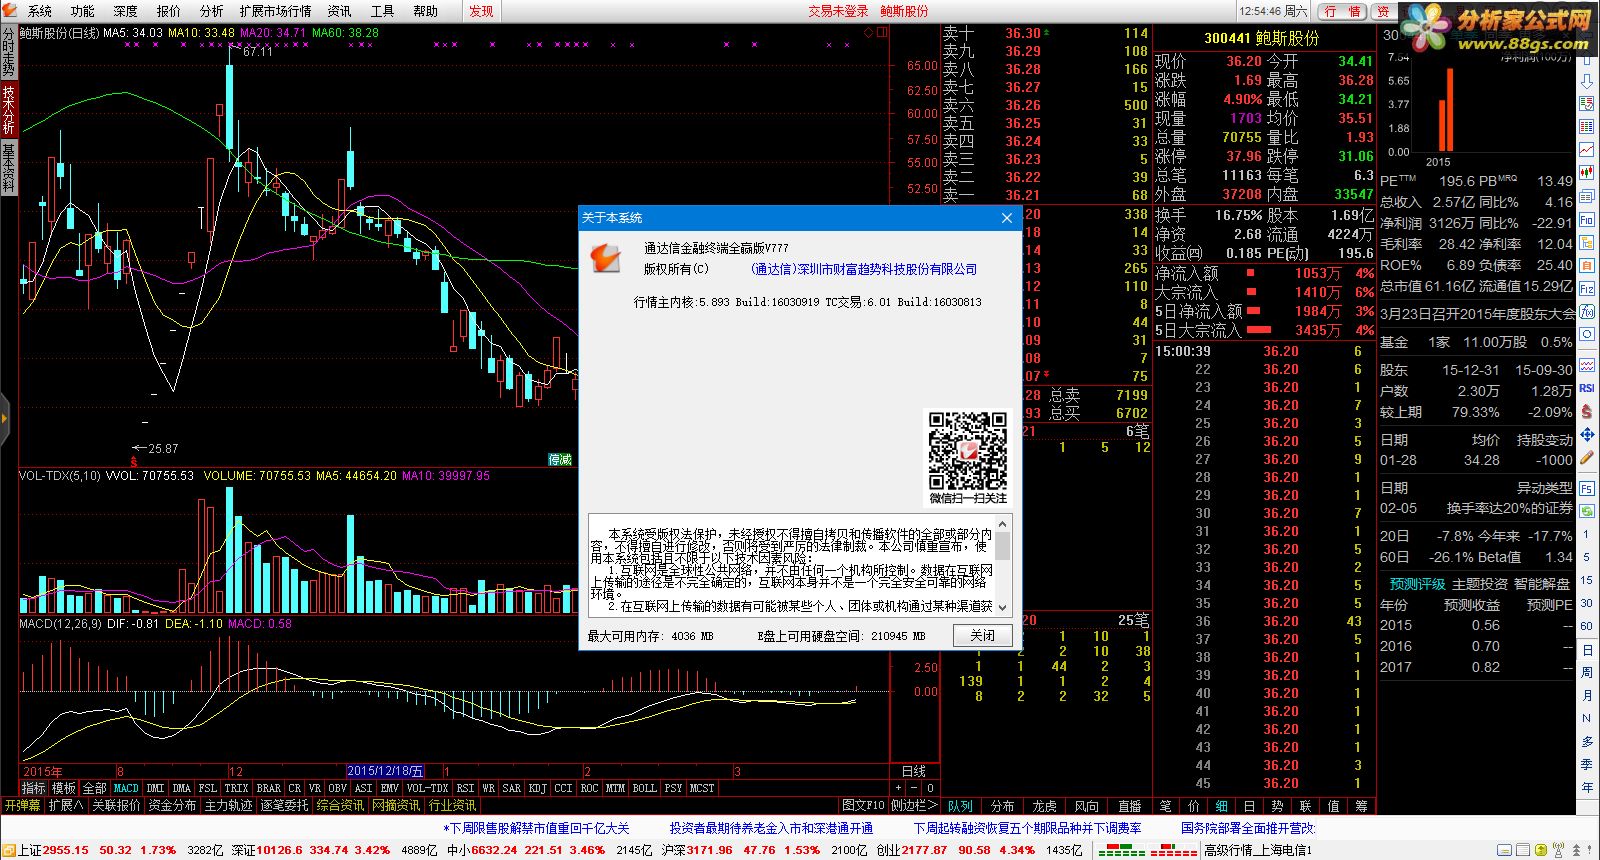Open news headline 下周限售股解禁市值重回千亿大关
The height and width of the screenshot is (860, 1600).
coord(538,828)
